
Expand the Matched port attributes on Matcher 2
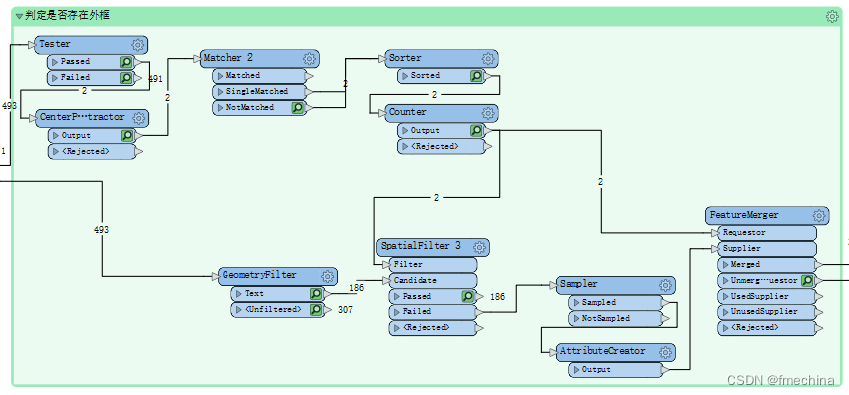point(220,76)
